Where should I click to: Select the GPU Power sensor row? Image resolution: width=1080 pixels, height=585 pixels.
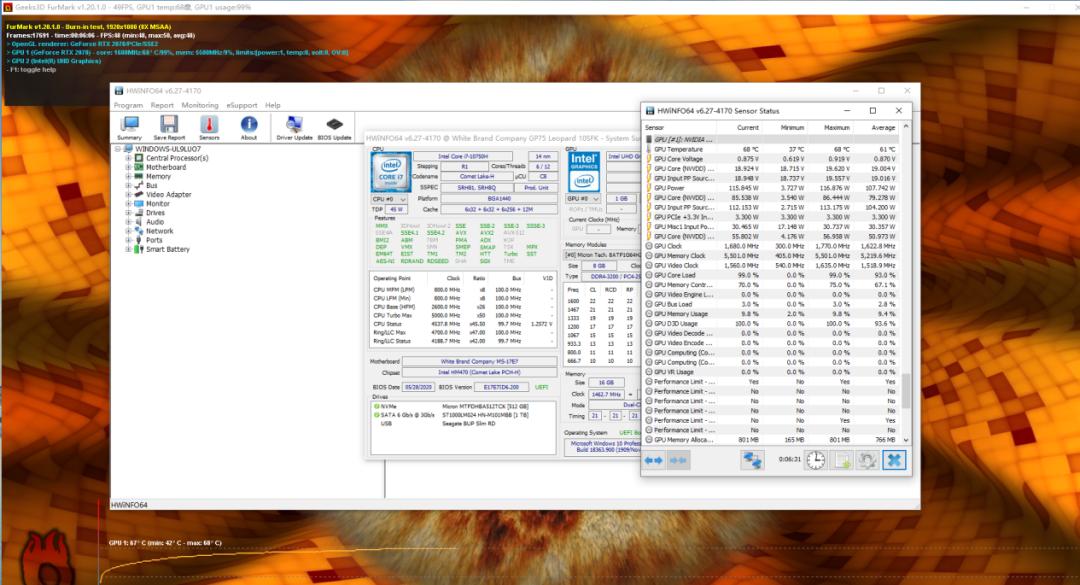click(772, 187)
